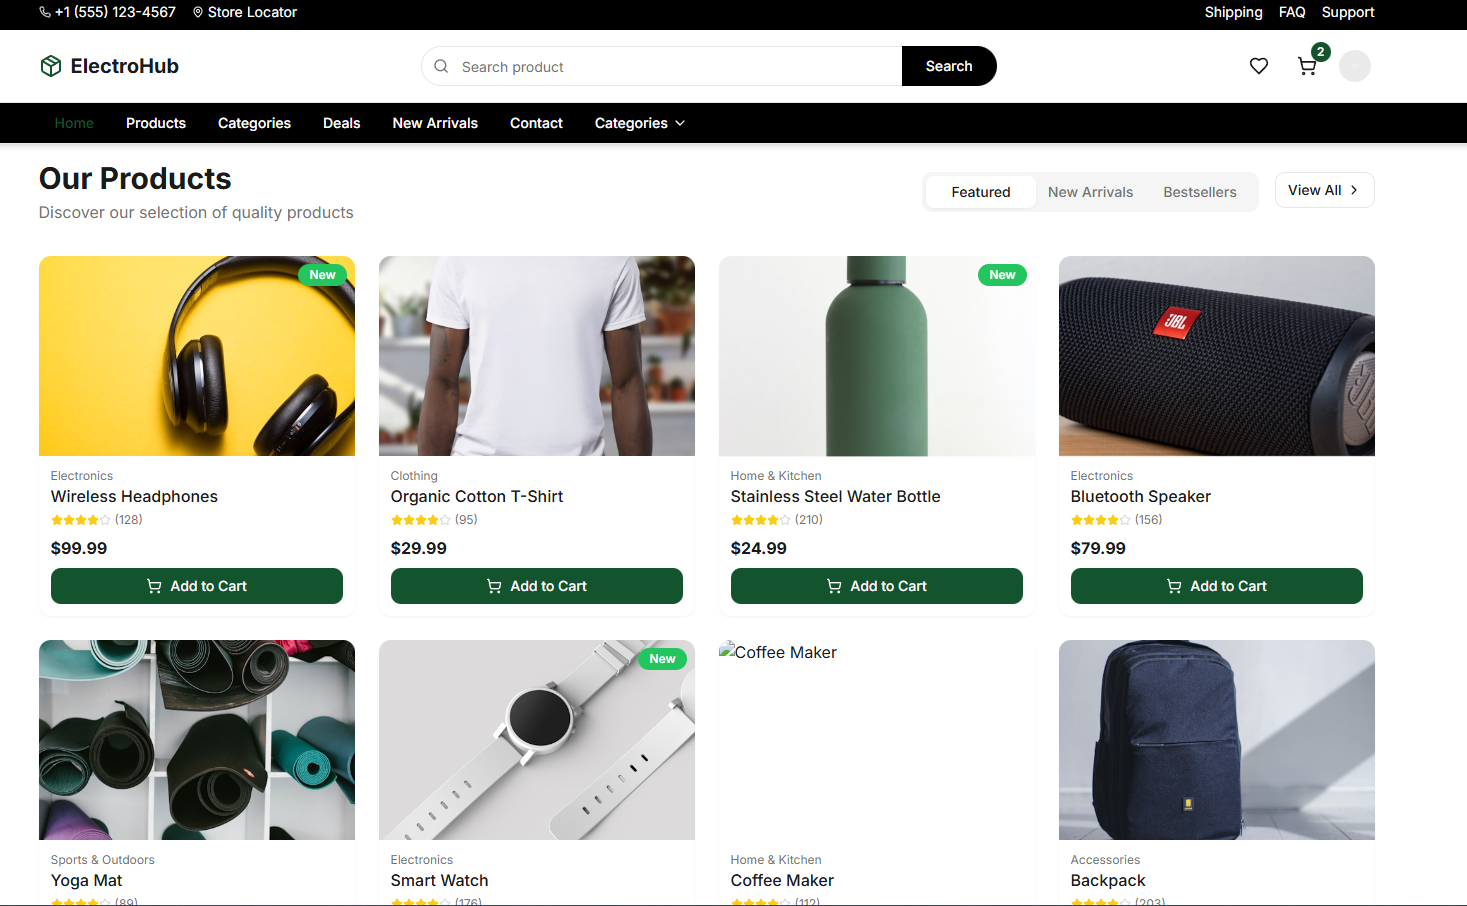
Task: Open the shopping cart icon
Action: point(1307,66)
